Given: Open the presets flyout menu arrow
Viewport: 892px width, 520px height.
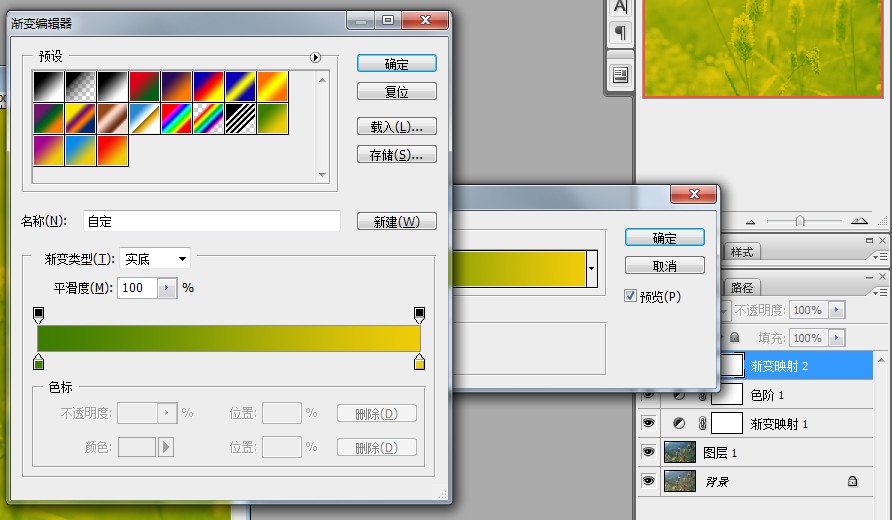Looking at the screenshot, I should coord(316,58).
